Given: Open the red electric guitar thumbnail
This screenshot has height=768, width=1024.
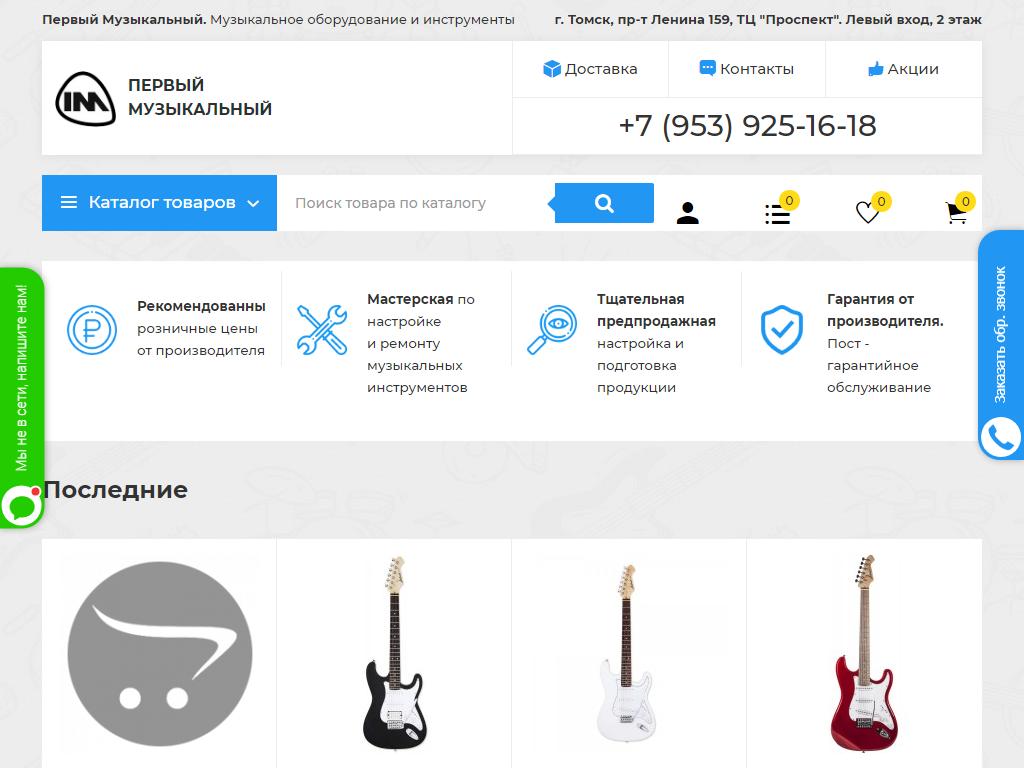Looking at the screenshot, I should coord(864,653).
